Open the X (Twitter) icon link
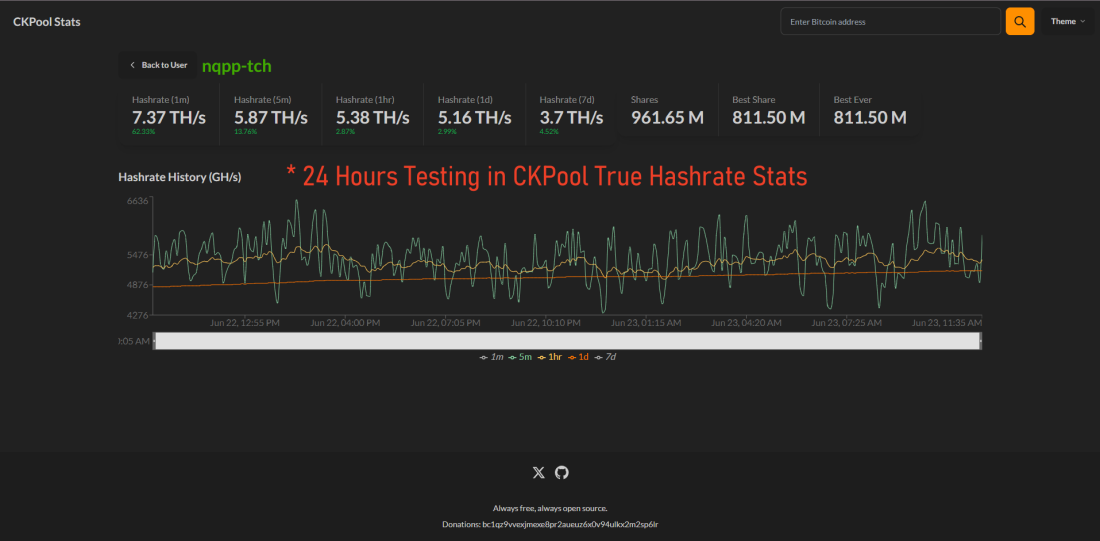The image size is (1100, 541). coord(539,472)
